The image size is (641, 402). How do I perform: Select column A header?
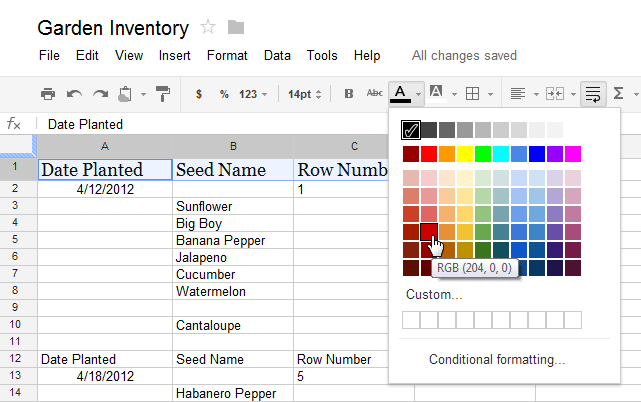click(105, 146)
